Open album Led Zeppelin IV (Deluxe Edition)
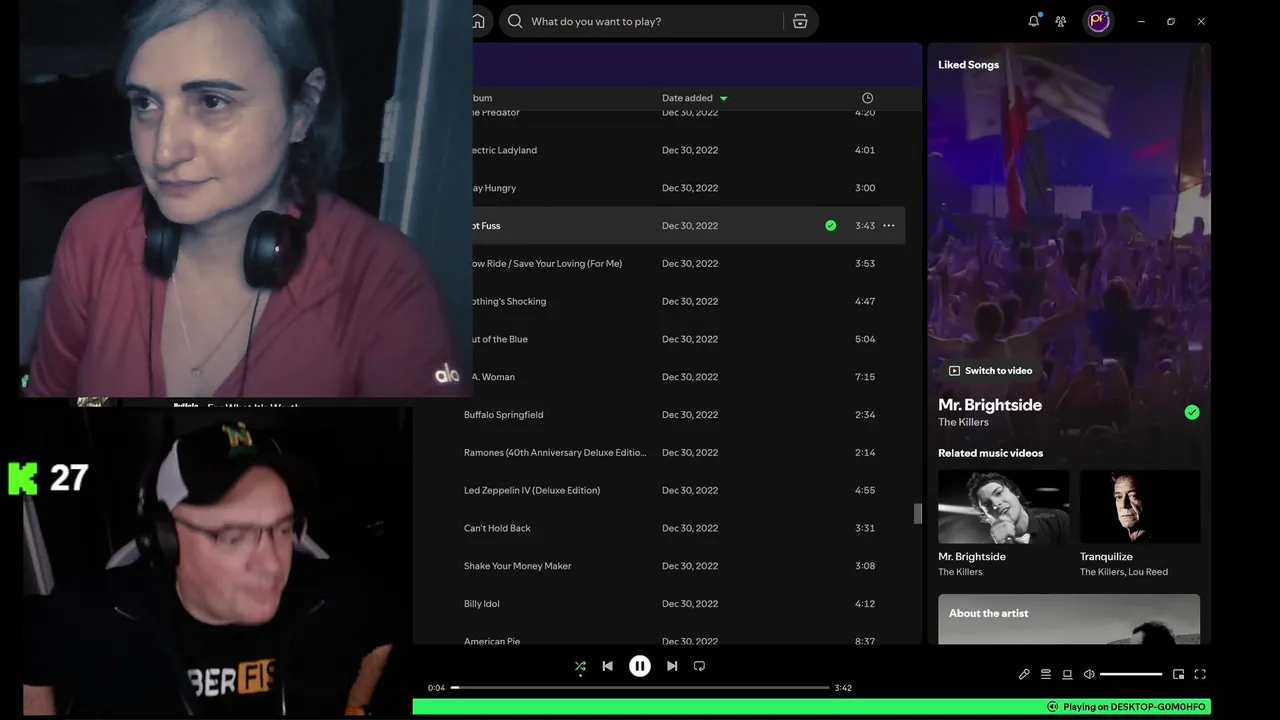This screenshot has height=720, width=1280. pyautogui.click(x=532, y=491)
